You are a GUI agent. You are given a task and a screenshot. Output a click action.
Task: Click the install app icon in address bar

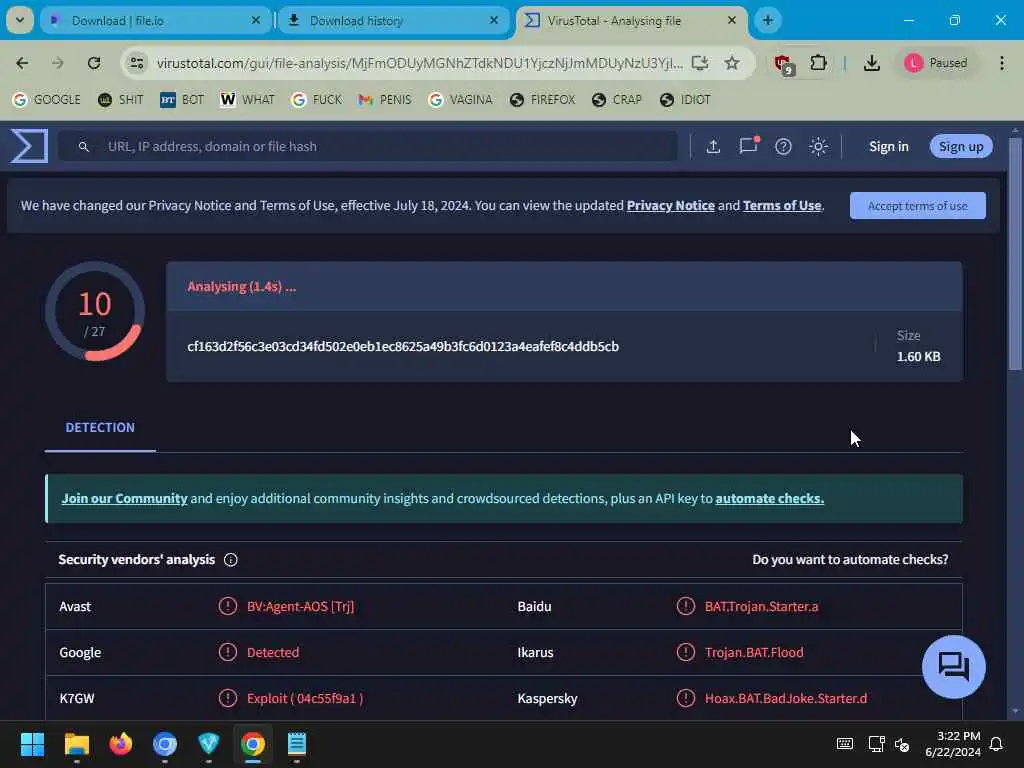pyautogui.click(x=699, y=63)
